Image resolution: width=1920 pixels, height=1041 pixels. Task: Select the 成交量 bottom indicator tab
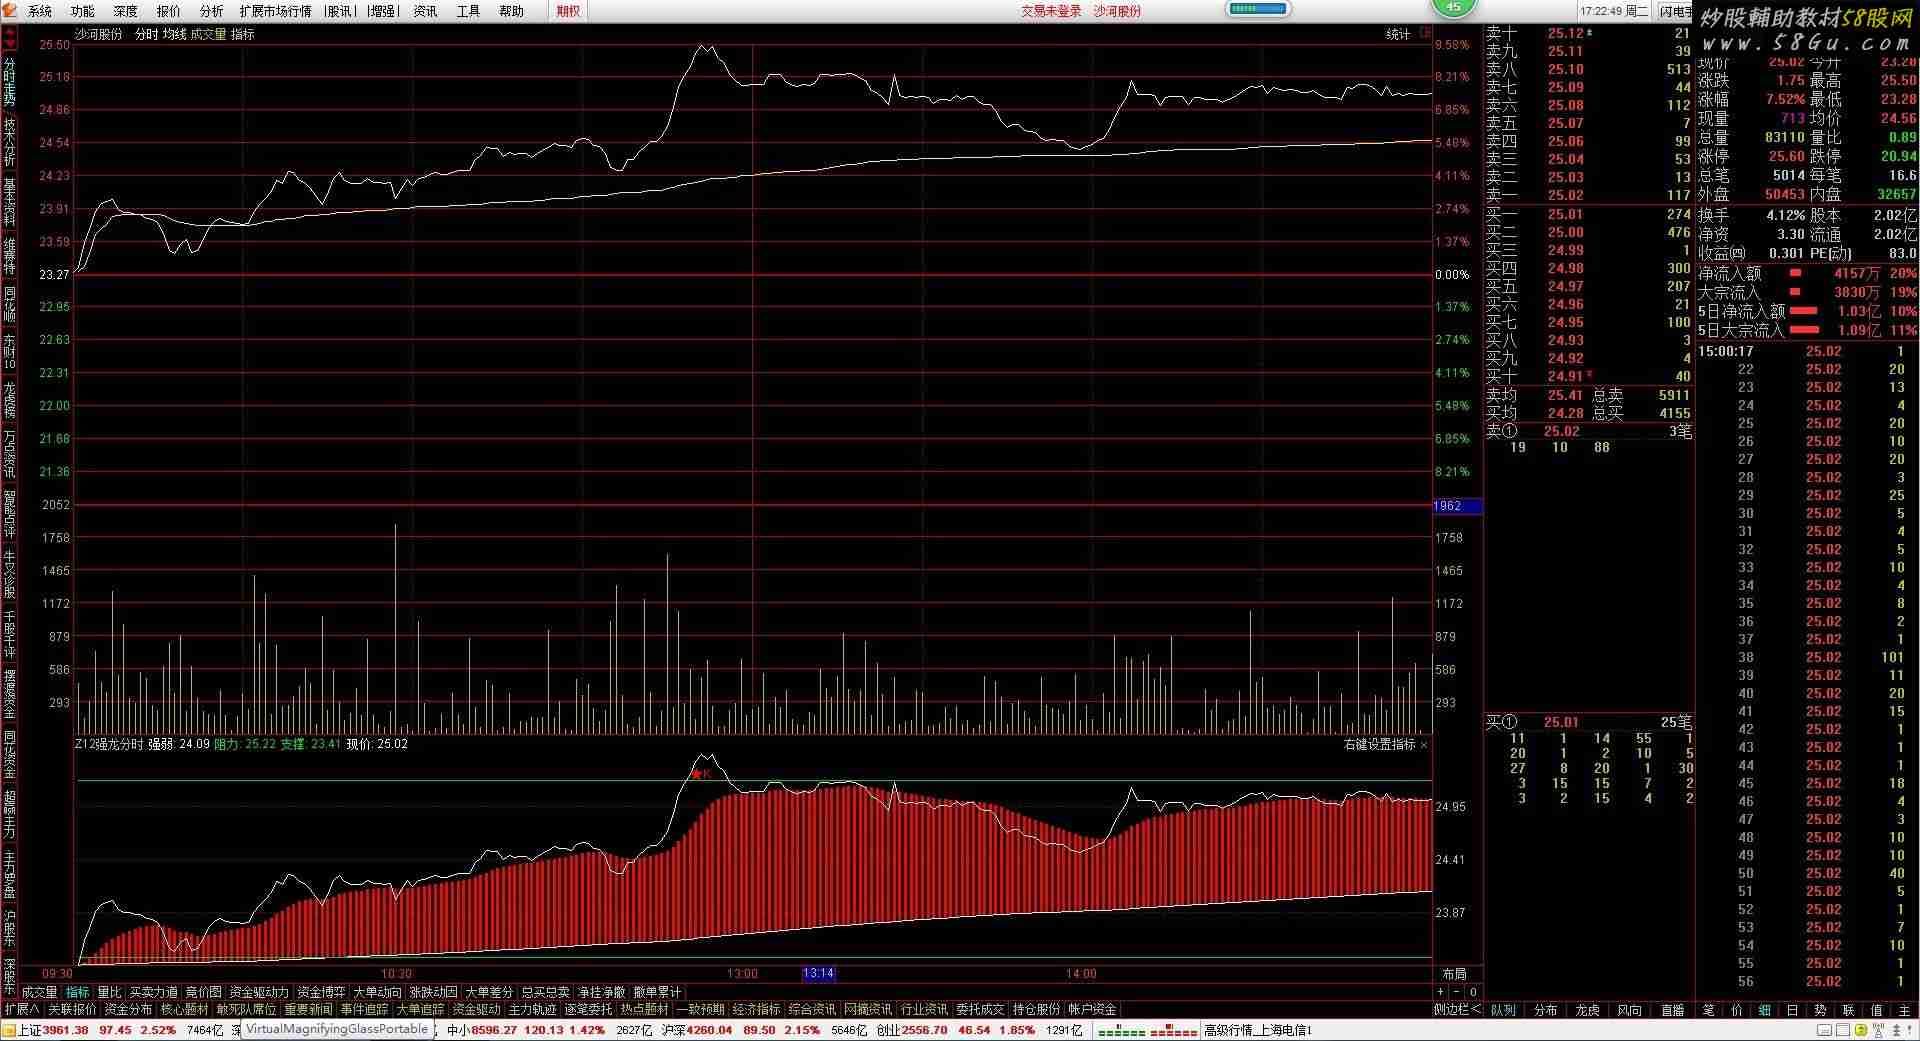tap(40, 992)
